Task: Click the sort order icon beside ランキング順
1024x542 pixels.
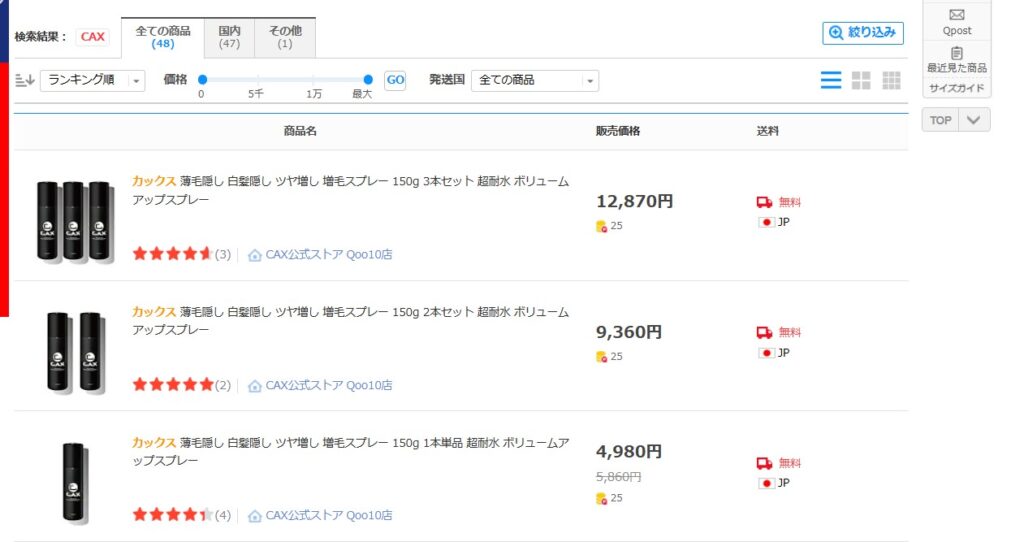Action: pyautogui.click(x=25, y=80)
